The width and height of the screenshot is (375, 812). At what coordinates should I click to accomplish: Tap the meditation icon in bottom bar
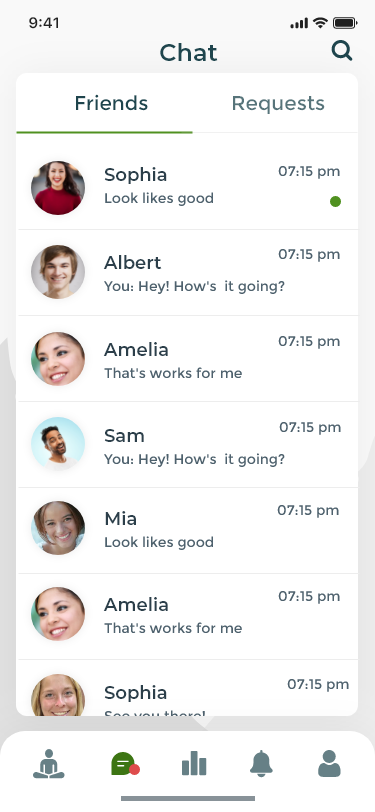[49, 764]
